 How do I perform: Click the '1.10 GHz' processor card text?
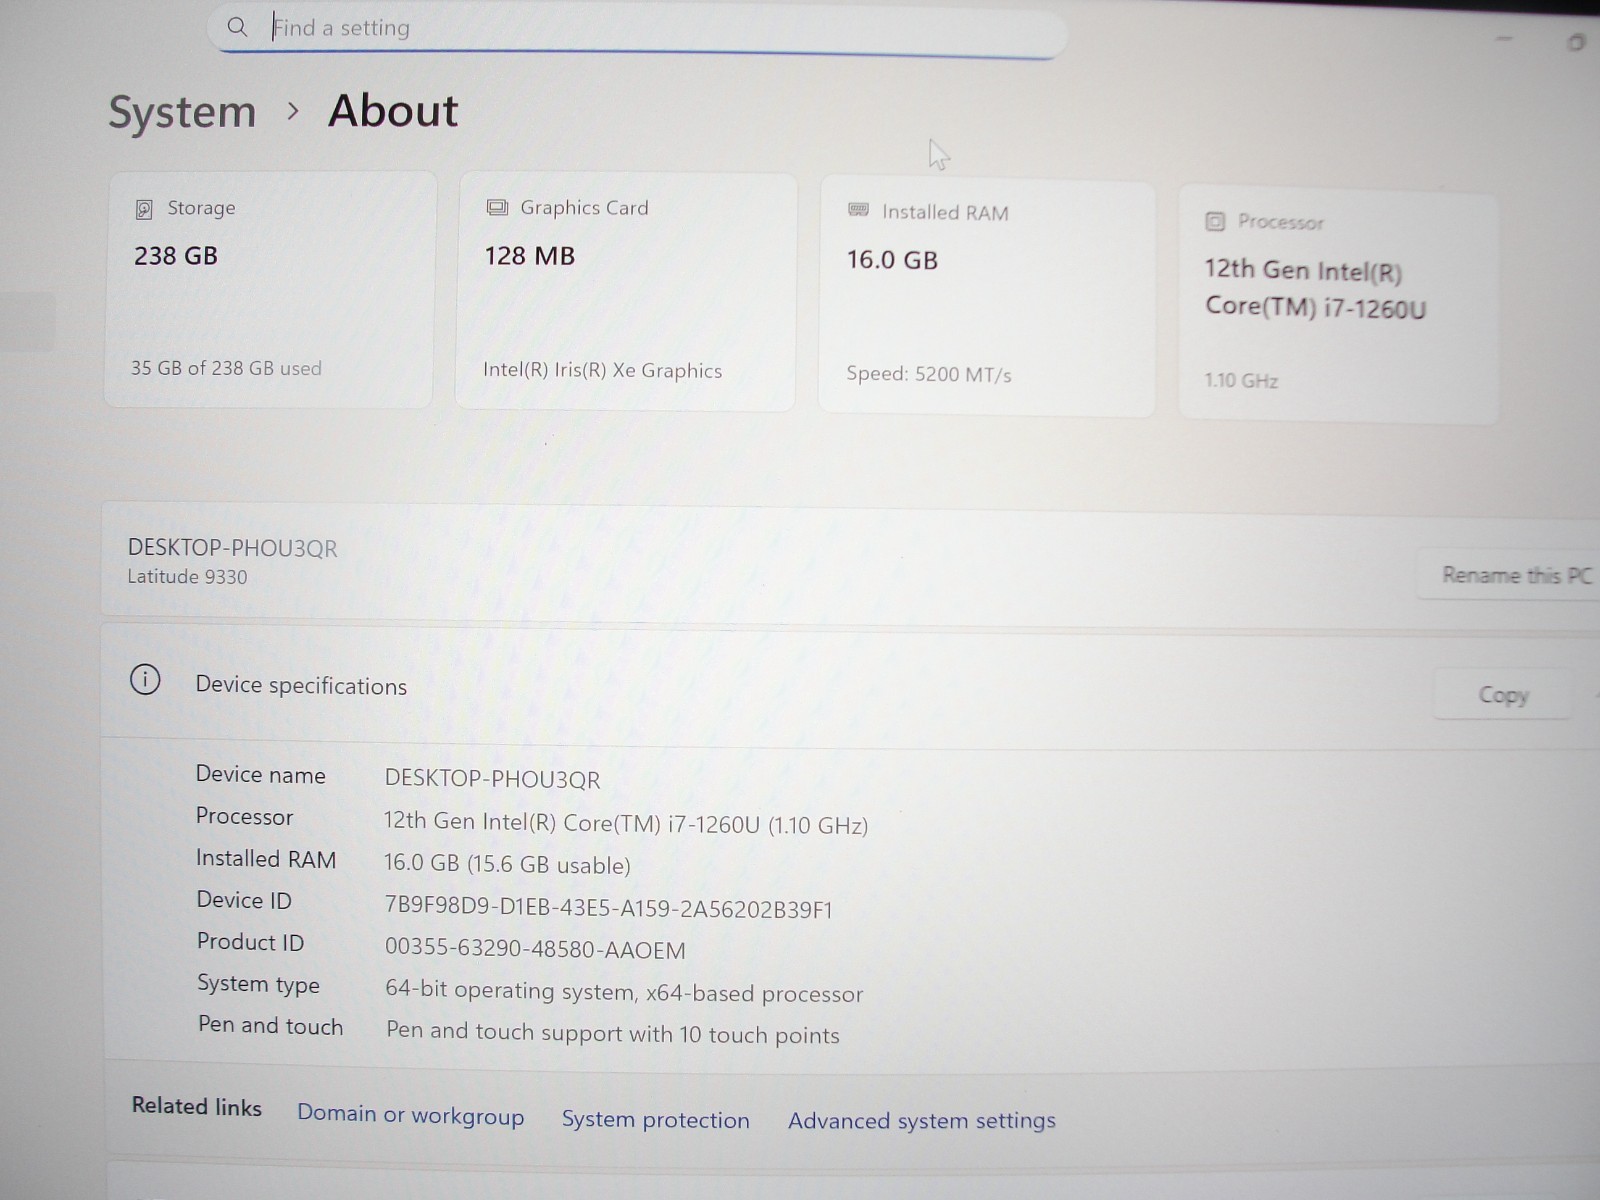tap(1241, 380)
